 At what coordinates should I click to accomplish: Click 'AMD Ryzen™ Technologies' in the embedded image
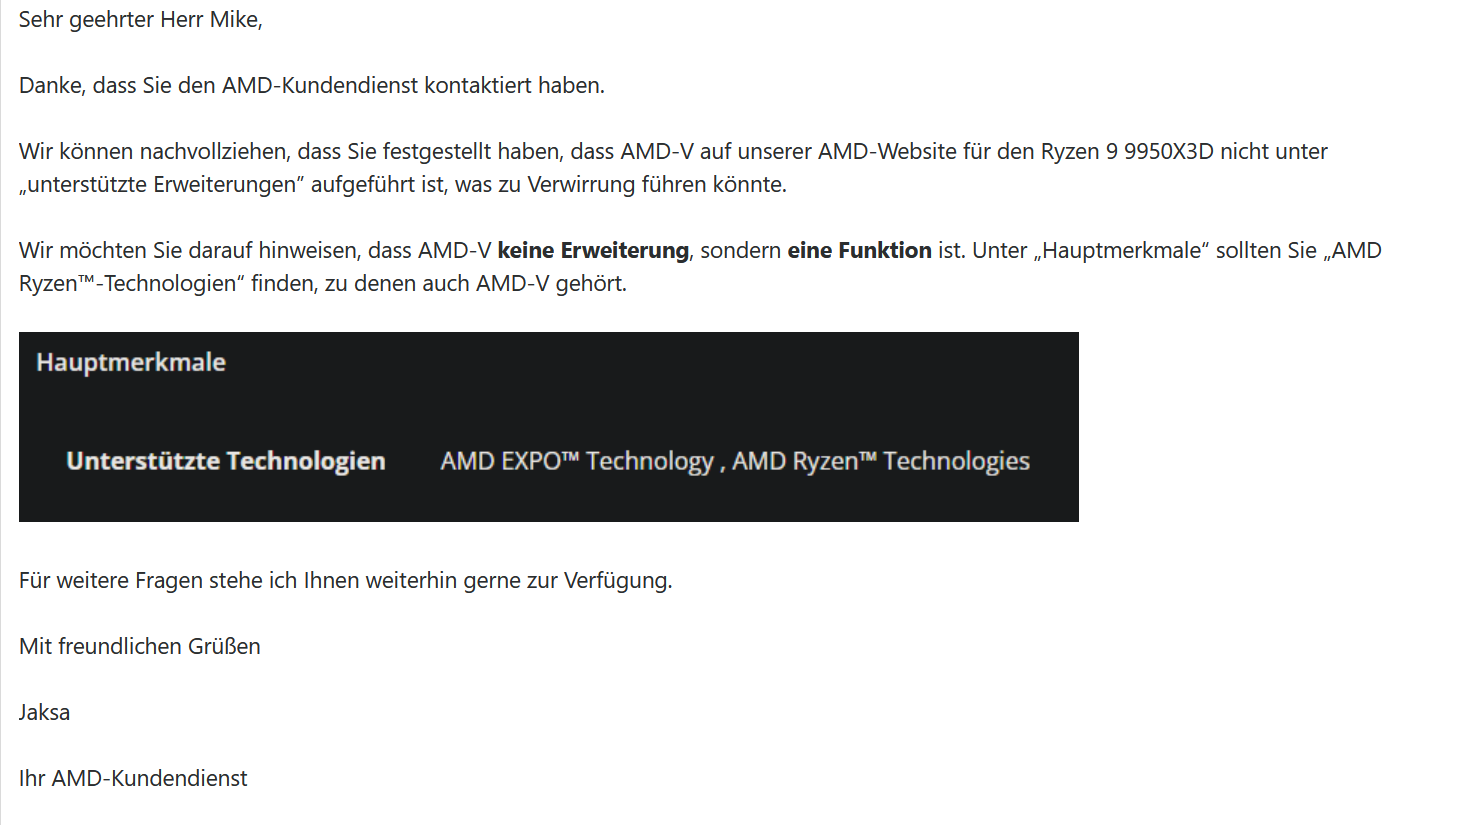point(881,461)
